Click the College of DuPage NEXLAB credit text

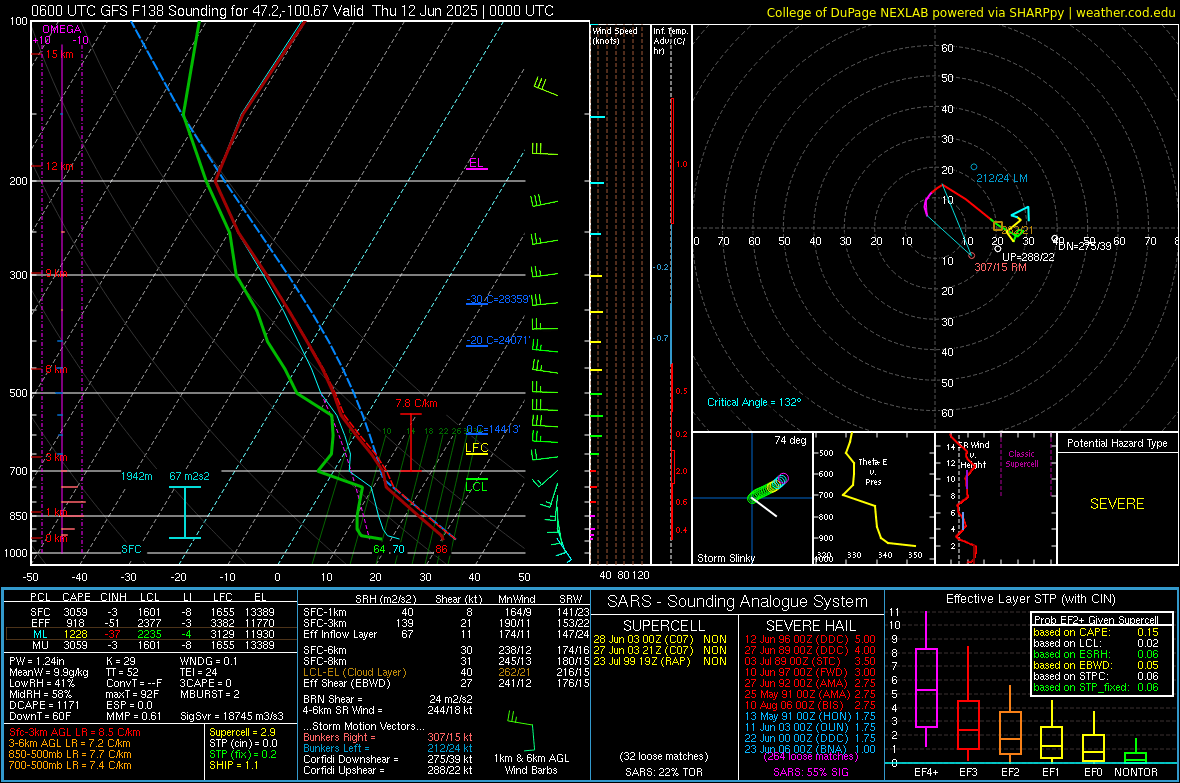point(970,12)
